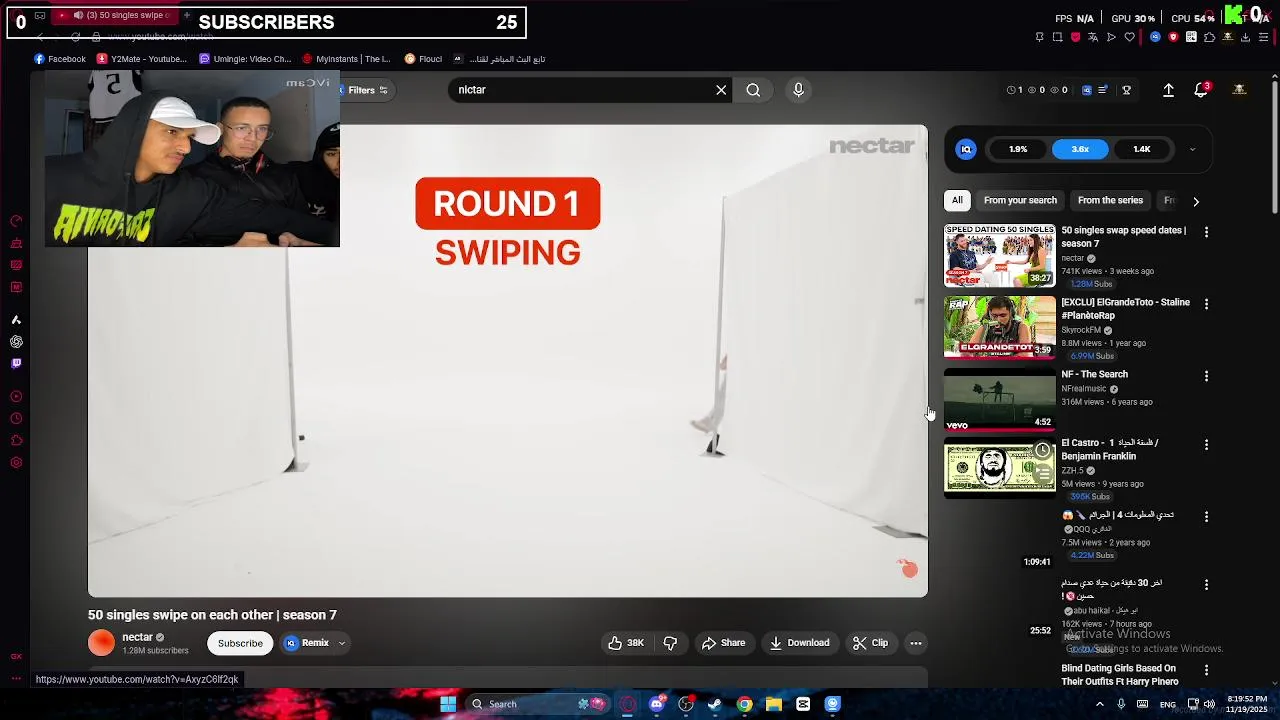Viewport: 1280px width, 720px height.
Task: Open the MyInstants bookmark
Action: (346, 59)
